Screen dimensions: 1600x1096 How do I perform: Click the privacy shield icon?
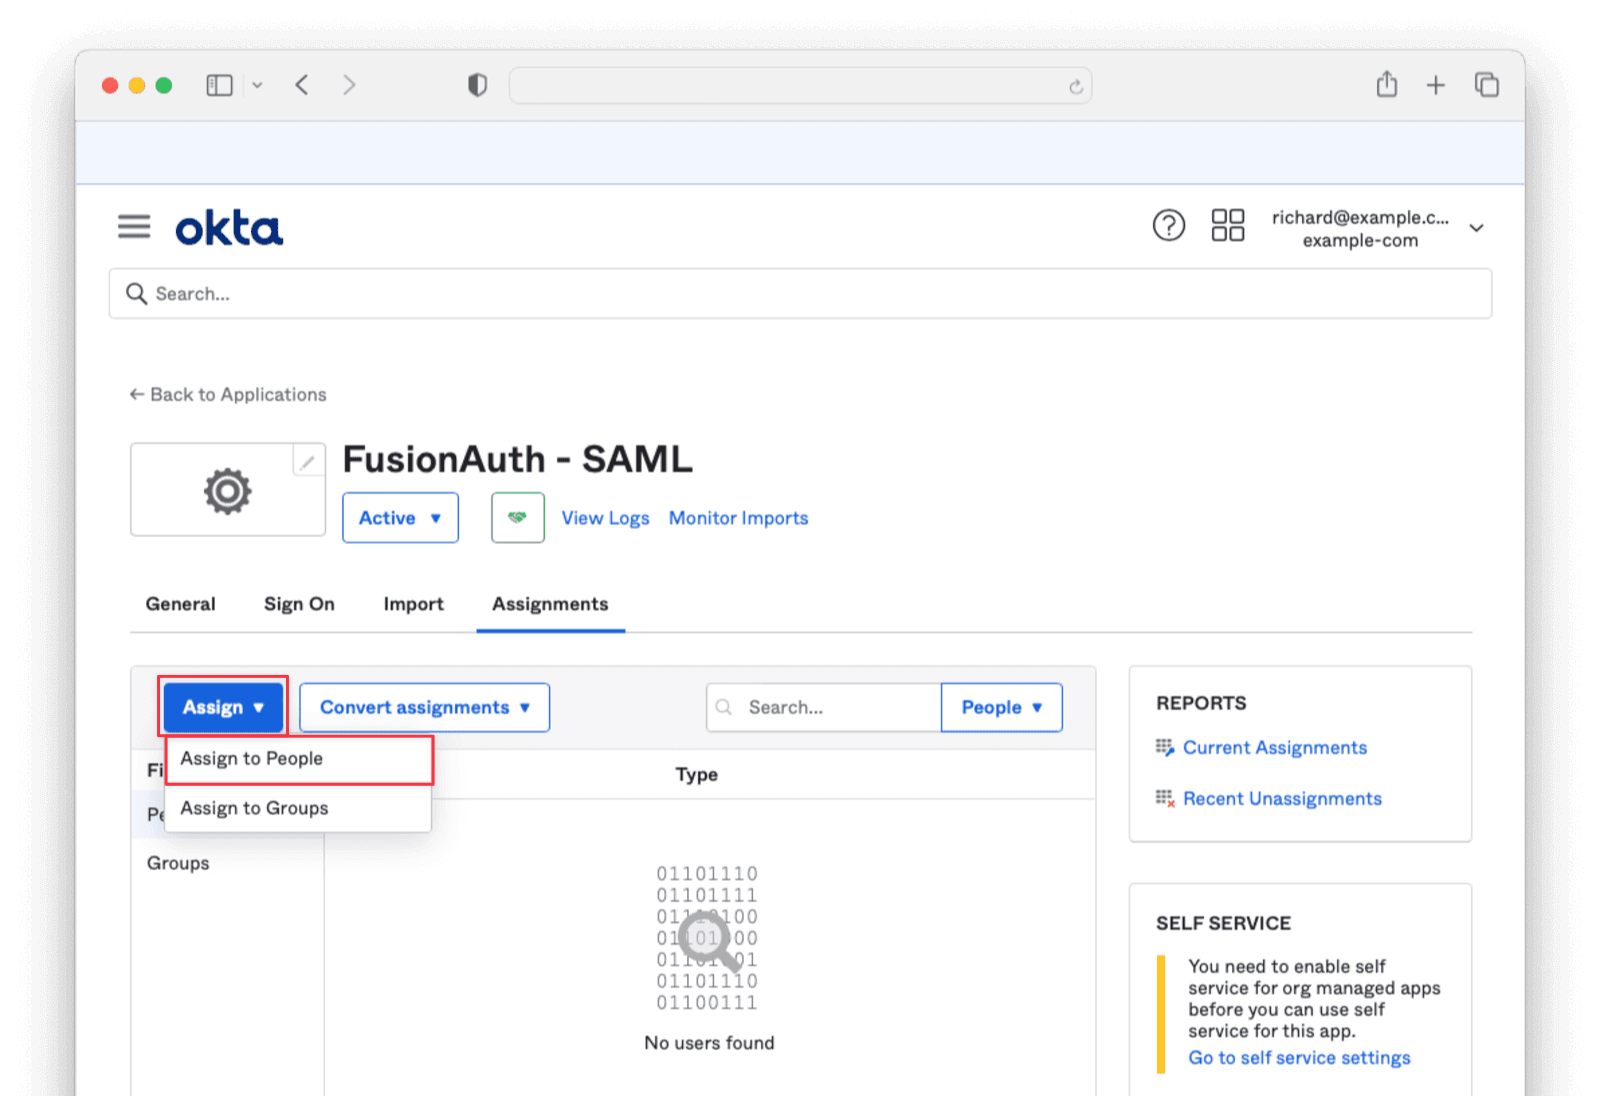[x=477, y=85]
